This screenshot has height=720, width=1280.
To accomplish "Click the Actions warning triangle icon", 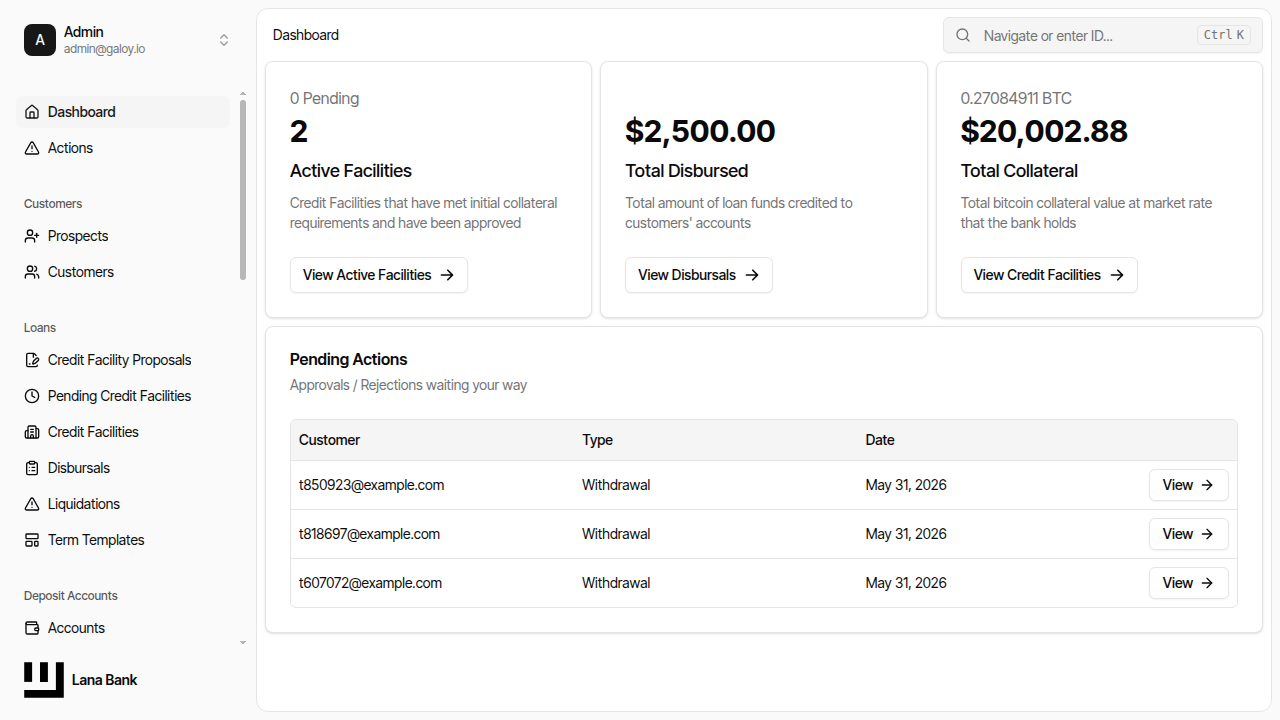I will pyautogui.click(x=32, y=148).
